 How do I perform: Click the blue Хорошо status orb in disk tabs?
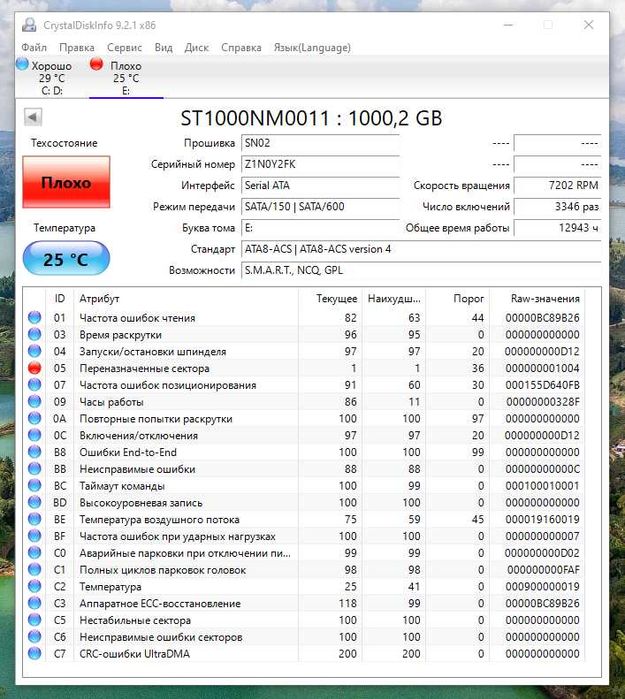click(22, 64)
